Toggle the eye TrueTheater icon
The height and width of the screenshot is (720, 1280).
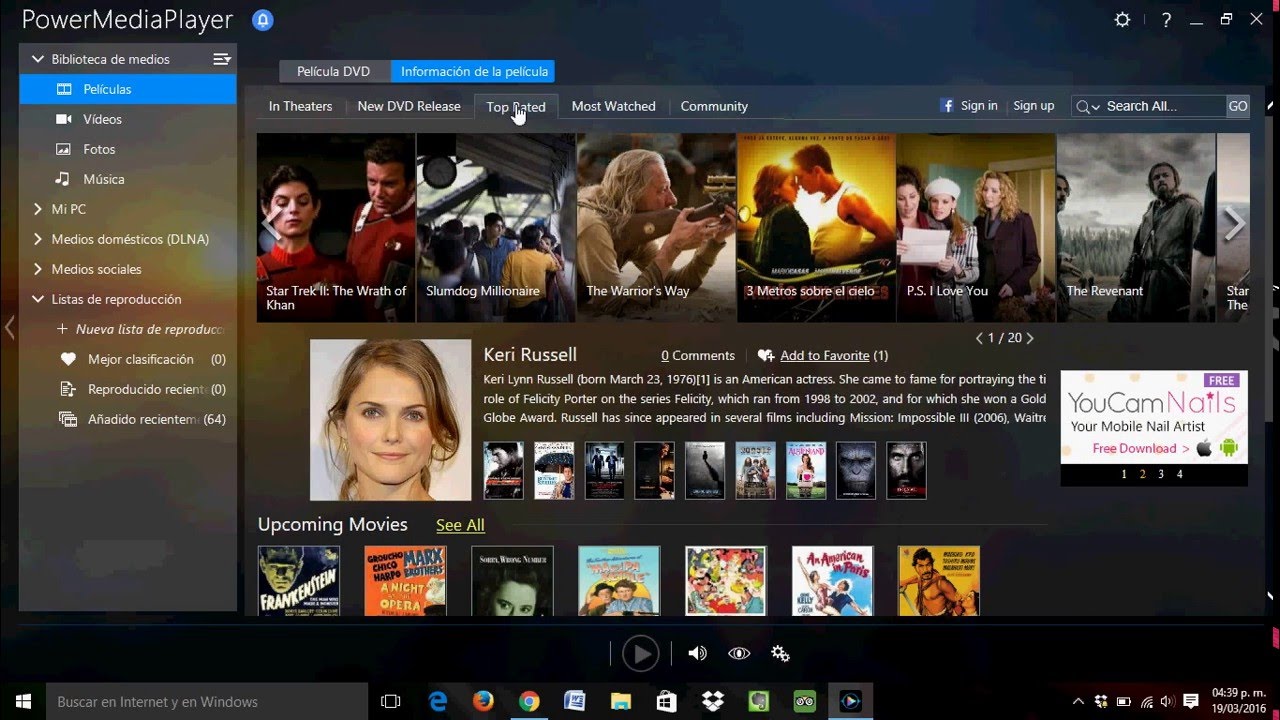click(739, 654)
